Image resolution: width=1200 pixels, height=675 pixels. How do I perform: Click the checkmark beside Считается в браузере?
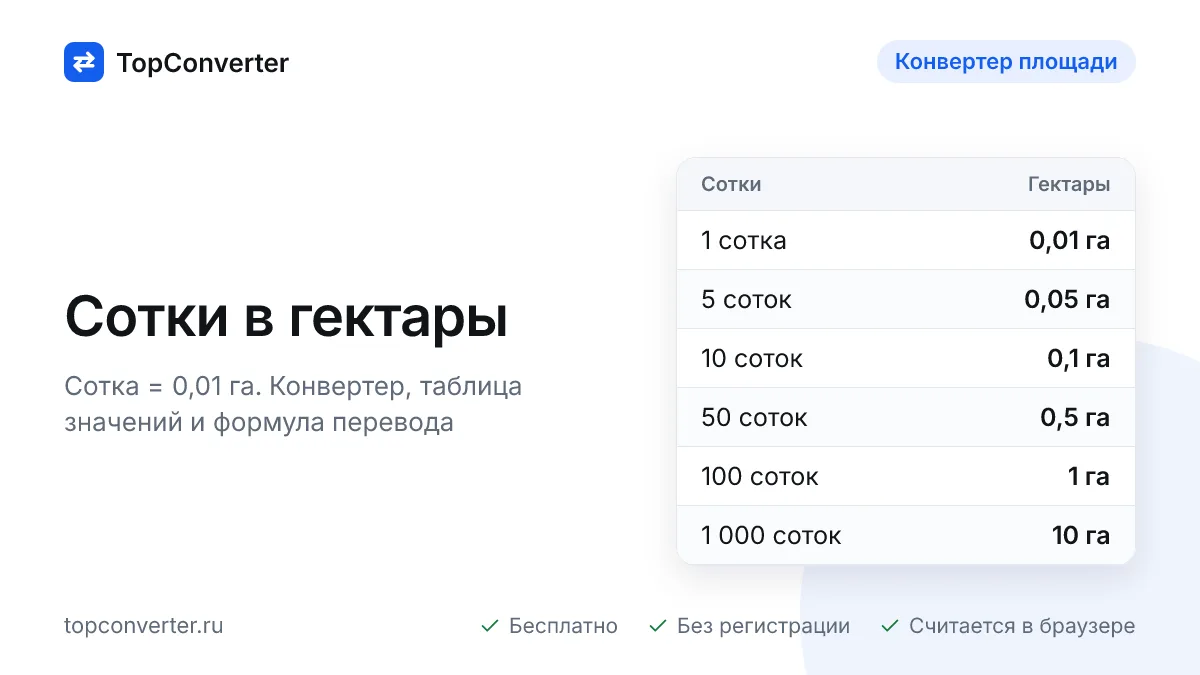[x=890, y=626]
